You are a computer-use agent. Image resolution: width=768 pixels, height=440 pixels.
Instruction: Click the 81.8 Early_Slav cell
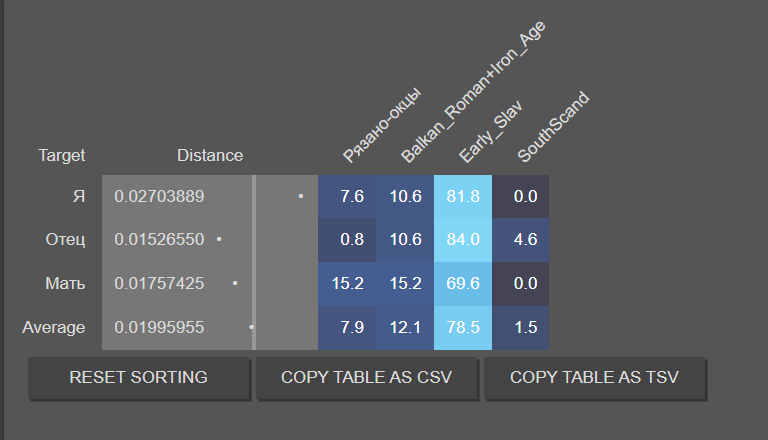tap(463, 197)
